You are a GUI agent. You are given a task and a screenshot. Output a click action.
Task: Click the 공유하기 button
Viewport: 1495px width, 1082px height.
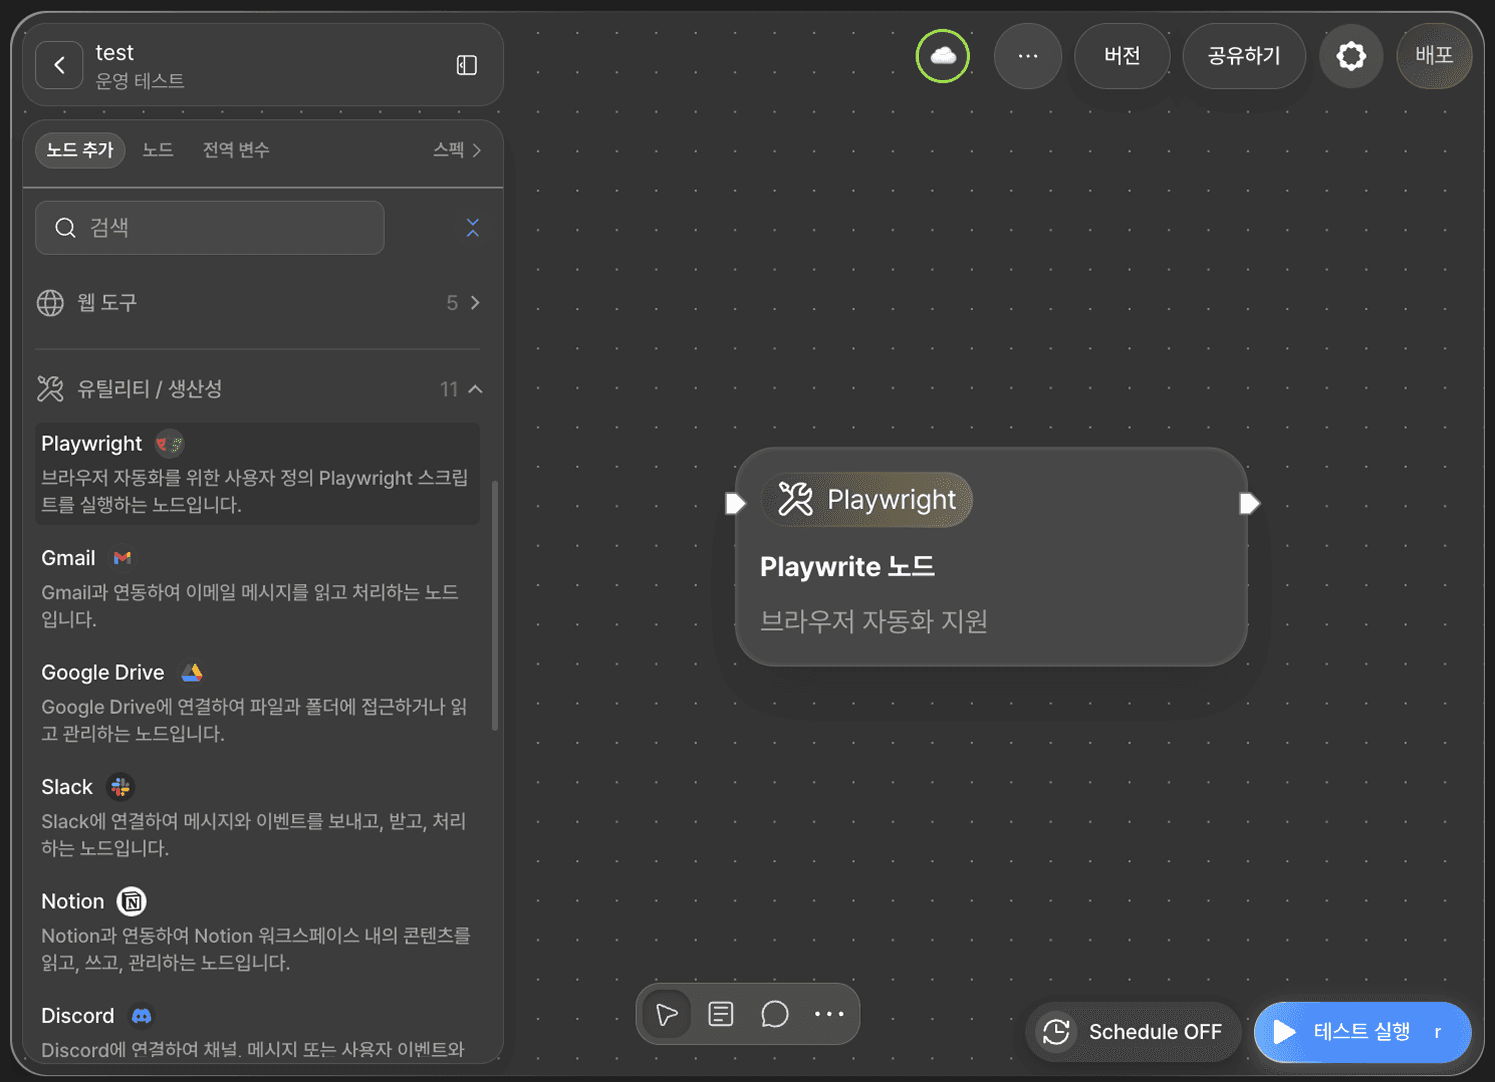[x=1244, y=56]
